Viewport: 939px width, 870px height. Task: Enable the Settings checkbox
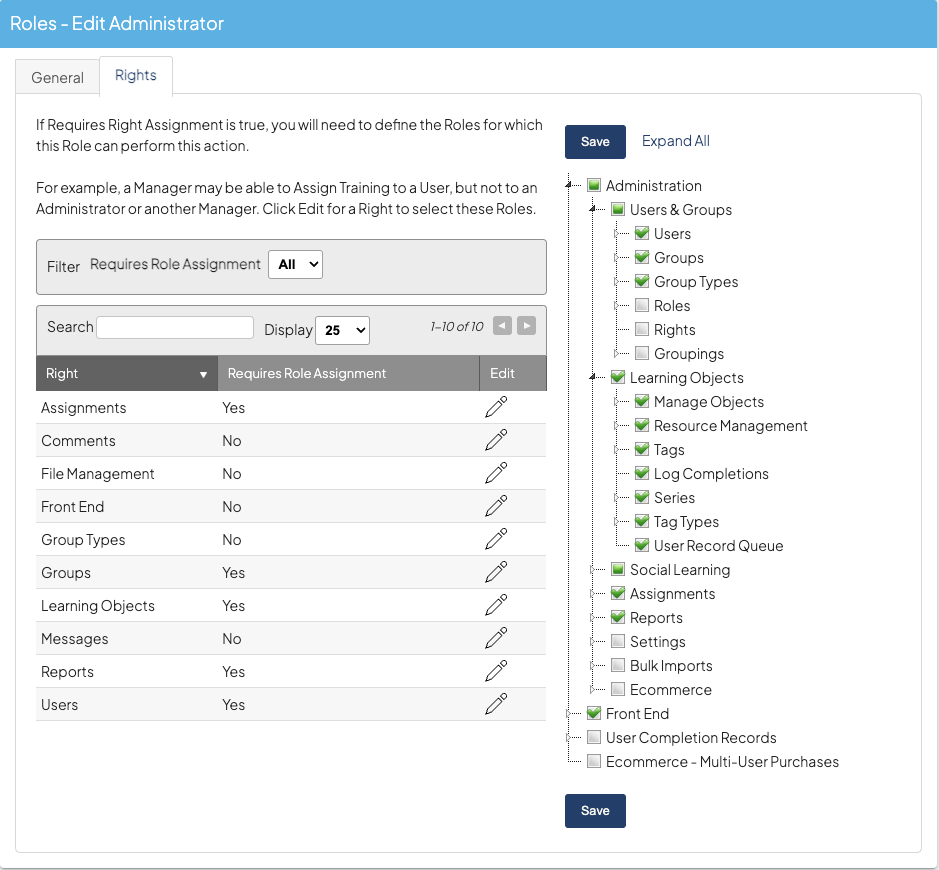[x=618, y=641]
